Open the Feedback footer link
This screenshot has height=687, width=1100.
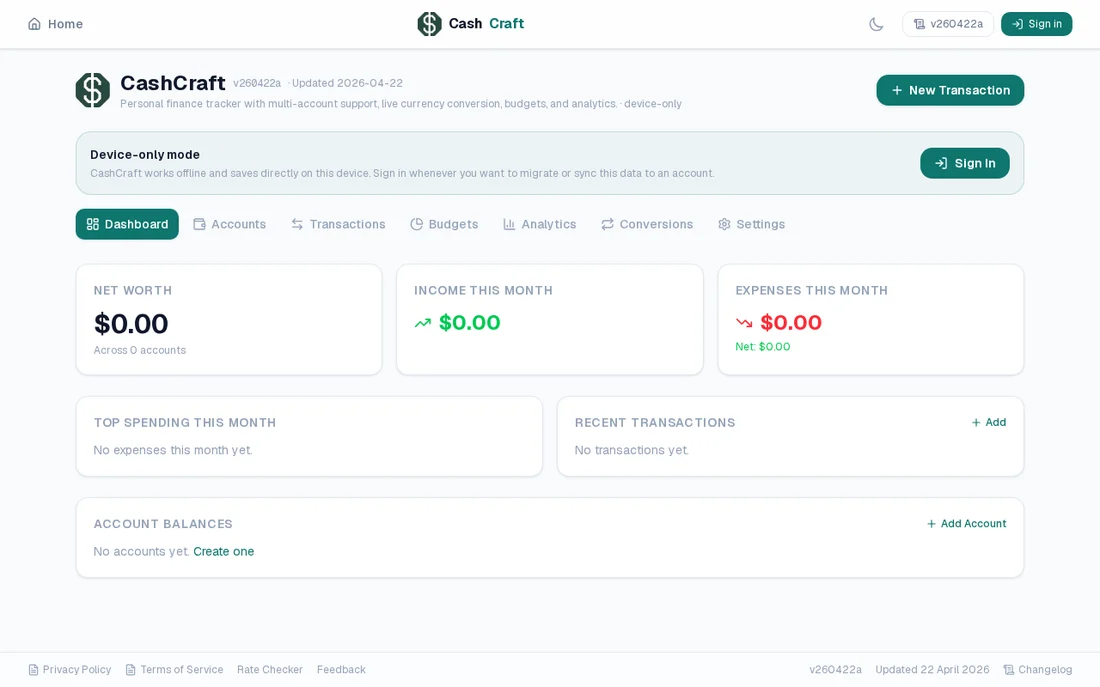[x=341, y=669]
